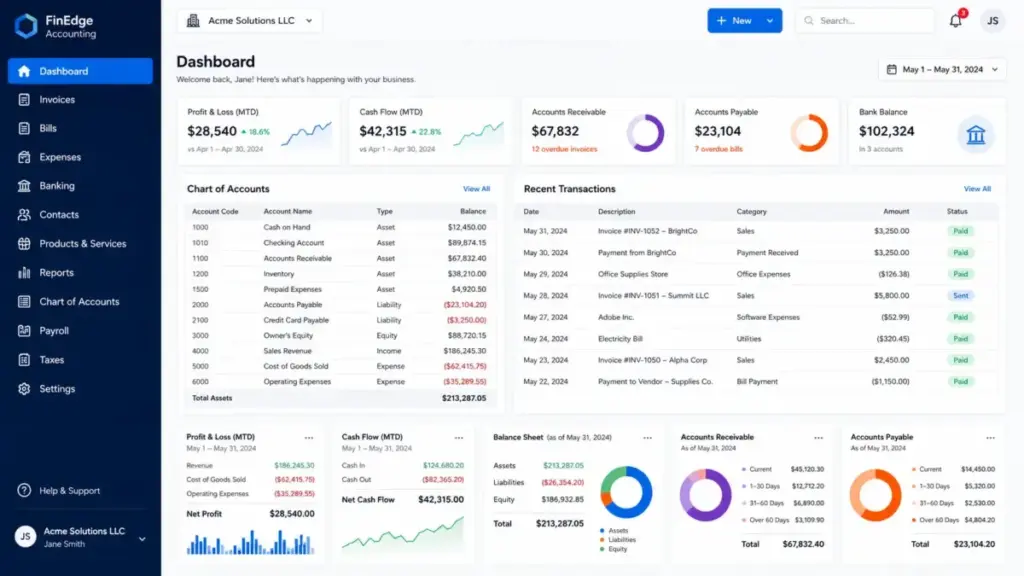The image size is (1024, 576).
Task: Open Payroll from the sidebar menu
Action: 80,331
